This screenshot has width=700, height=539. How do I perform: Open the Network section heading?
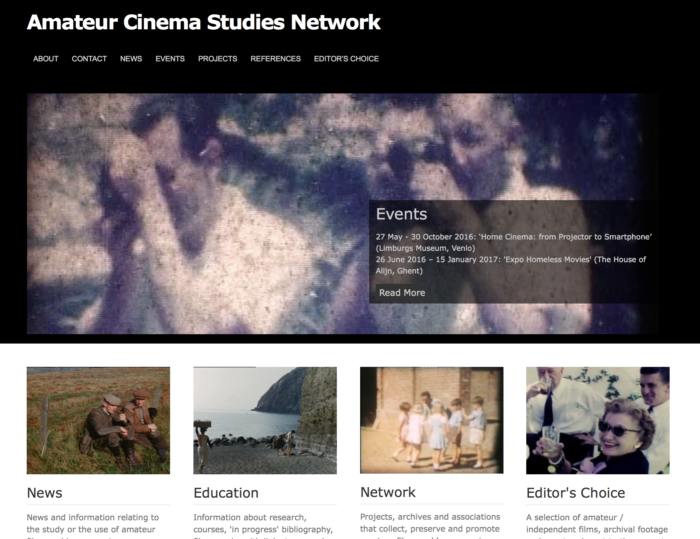388,492
